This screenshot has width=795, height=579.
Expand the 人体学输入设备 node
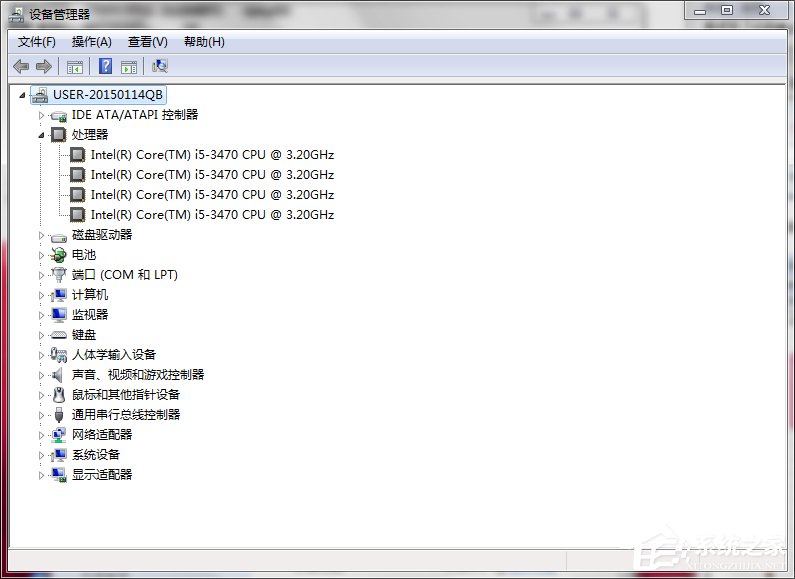pos(41,355)
